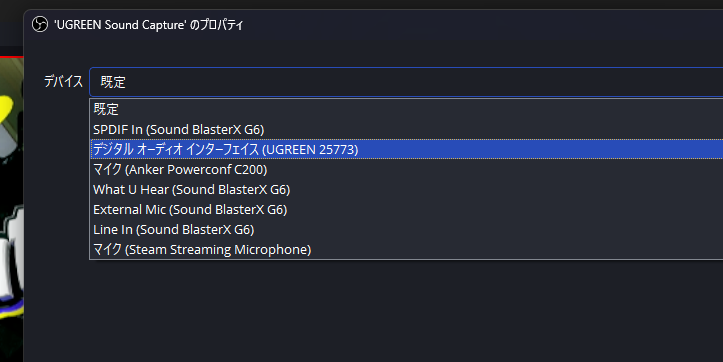Click the preview image behind the dialog
Viewport: 723px width, 362px height.
click(12, 208)
